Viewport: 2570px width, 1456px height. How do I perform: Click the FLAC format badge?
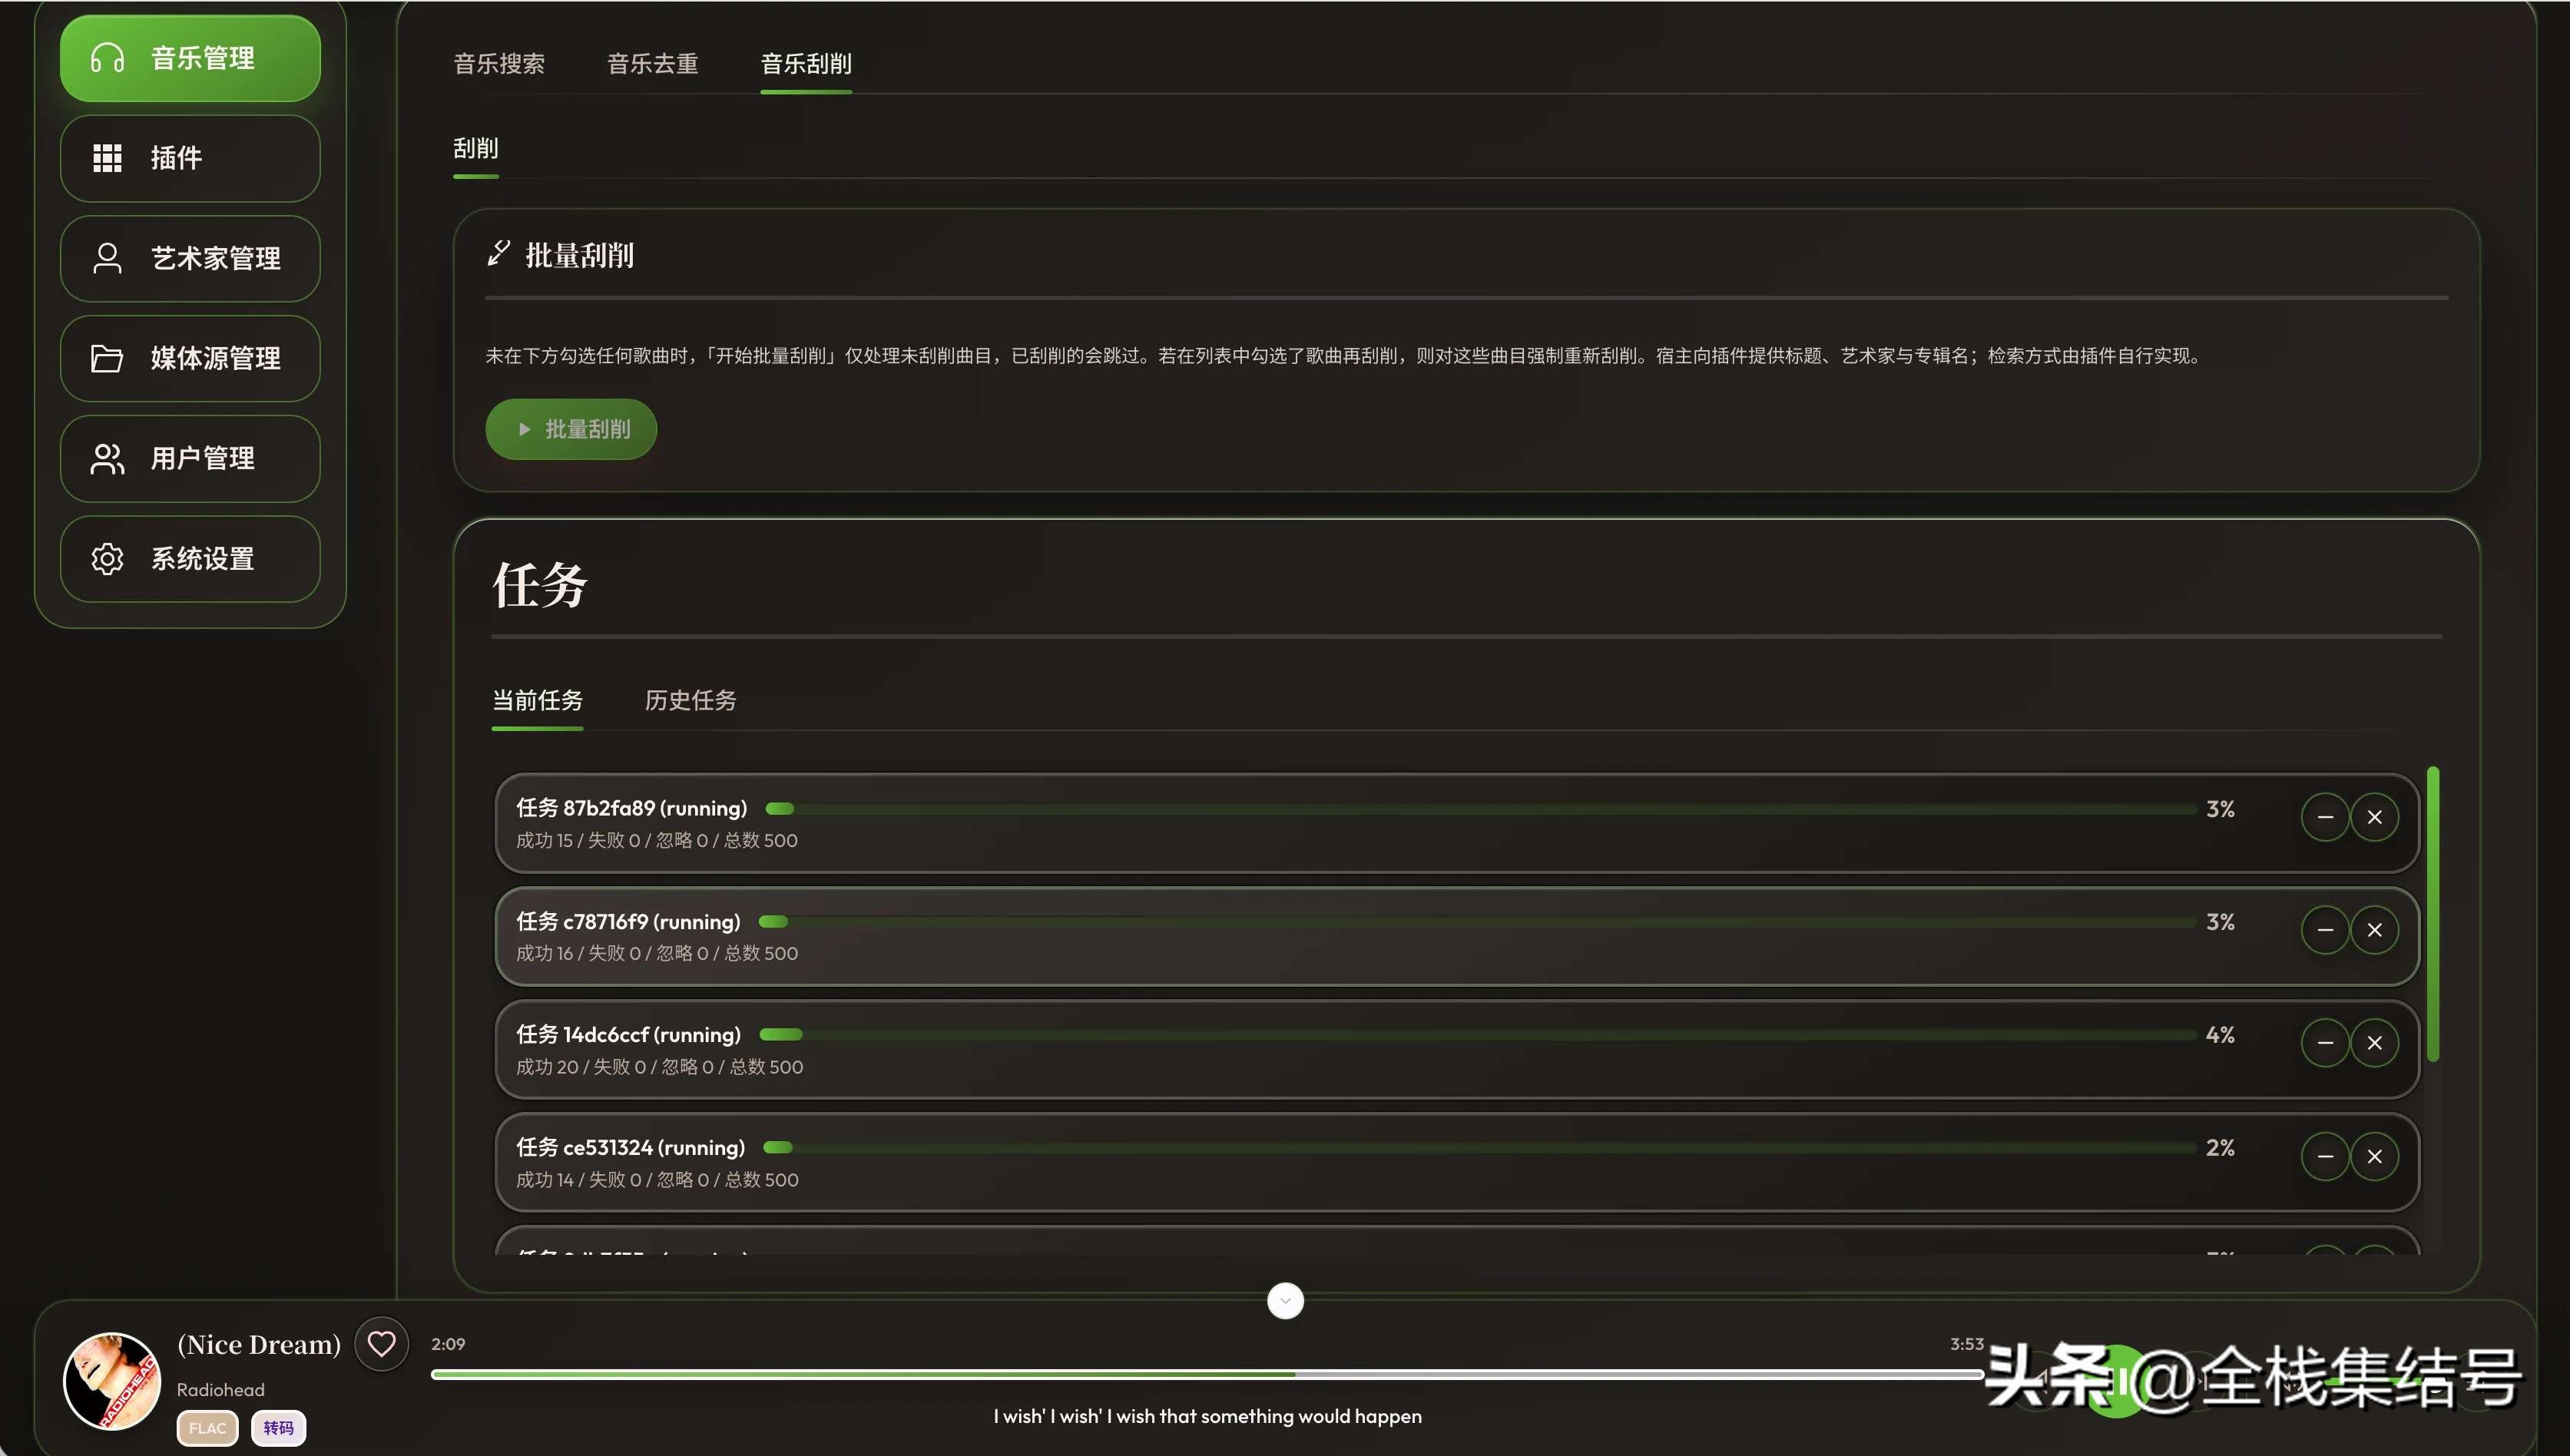click(x=208, y=1428)
